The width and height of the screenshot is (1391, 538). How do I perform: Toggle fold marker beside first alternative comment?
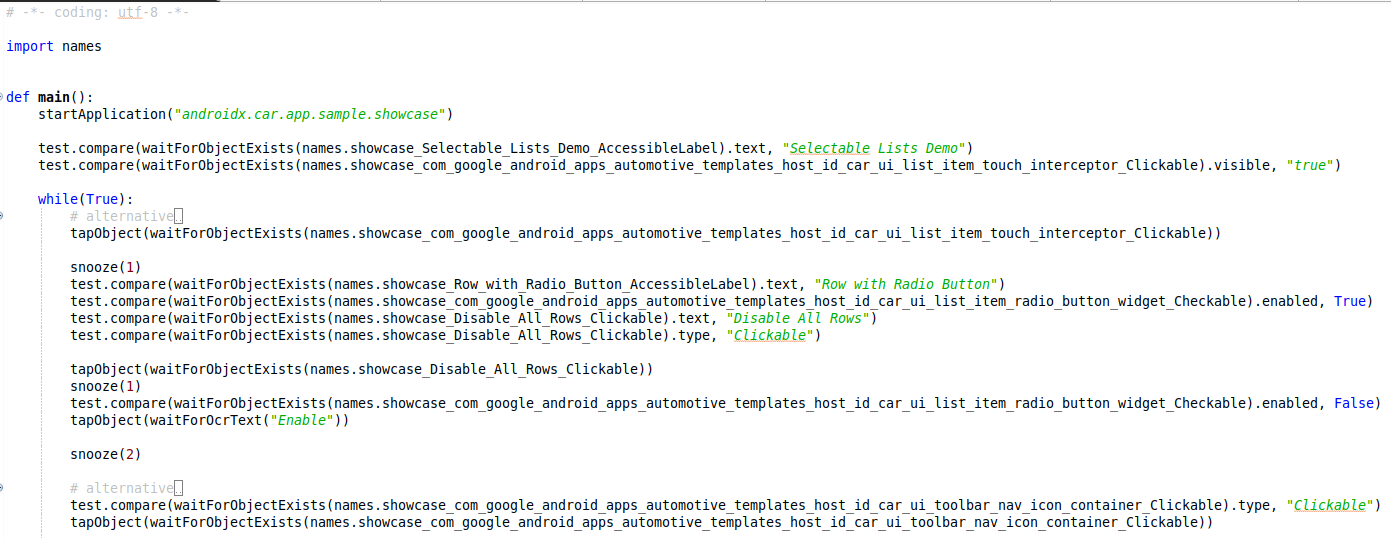coord(3,216)
